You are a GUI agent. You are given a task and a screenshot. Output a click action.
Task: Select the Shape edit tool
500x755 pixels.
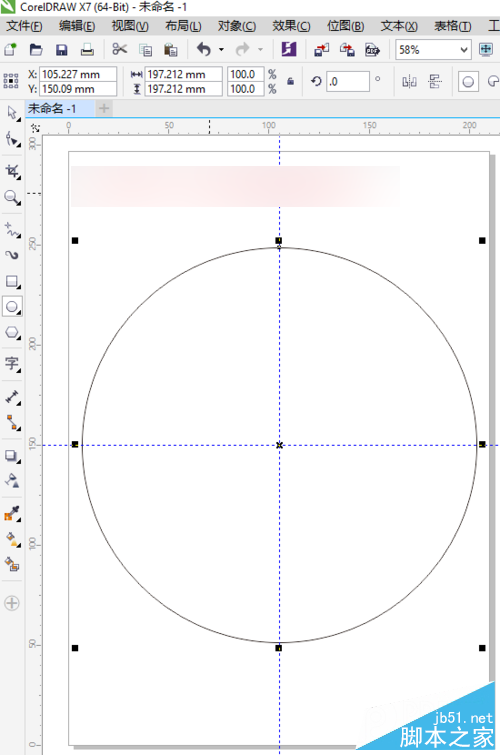pyautogui.click(x=12, y=140)
